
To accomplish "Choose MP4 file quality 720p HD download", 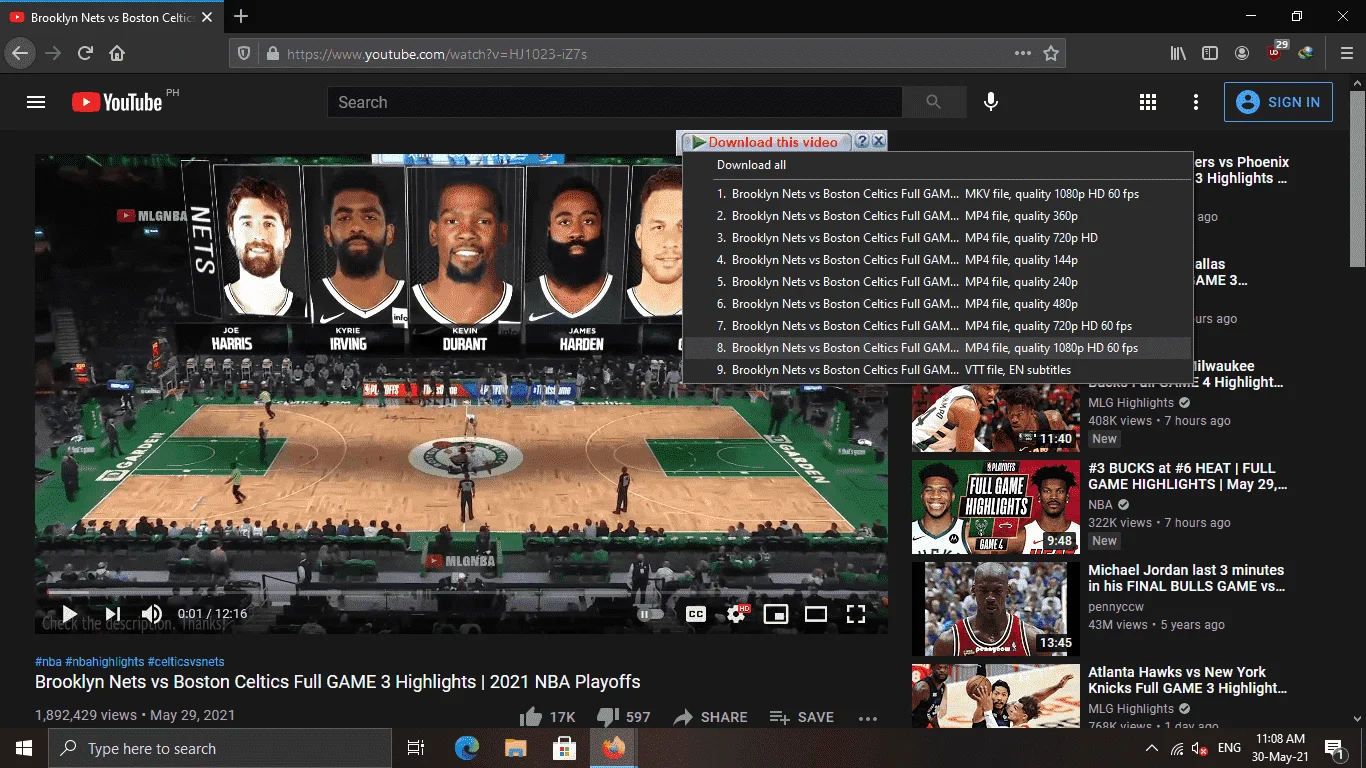I will [938, 238].
